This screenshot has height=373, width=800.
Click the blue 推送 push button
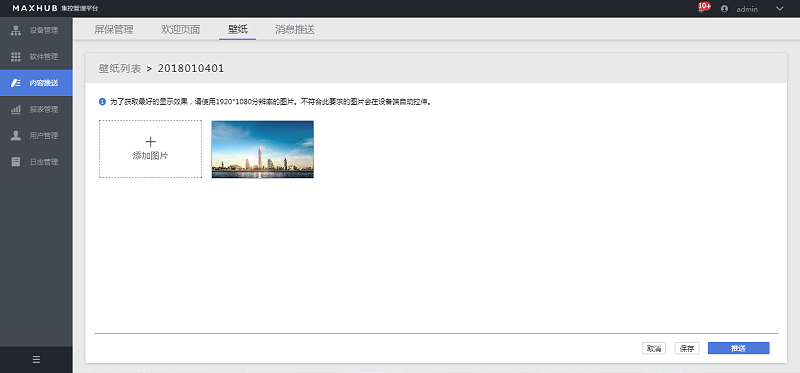pyautogui.click(x=738, y=348)
